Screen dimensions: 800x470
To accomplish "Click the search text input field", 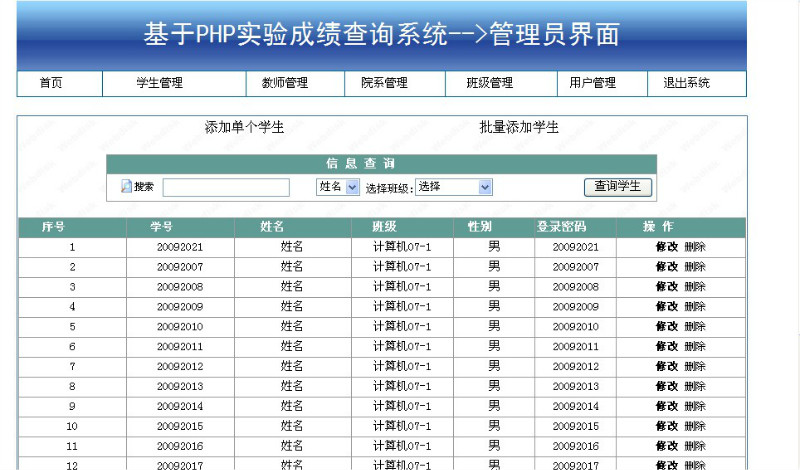I will click(x=226, y=187).
